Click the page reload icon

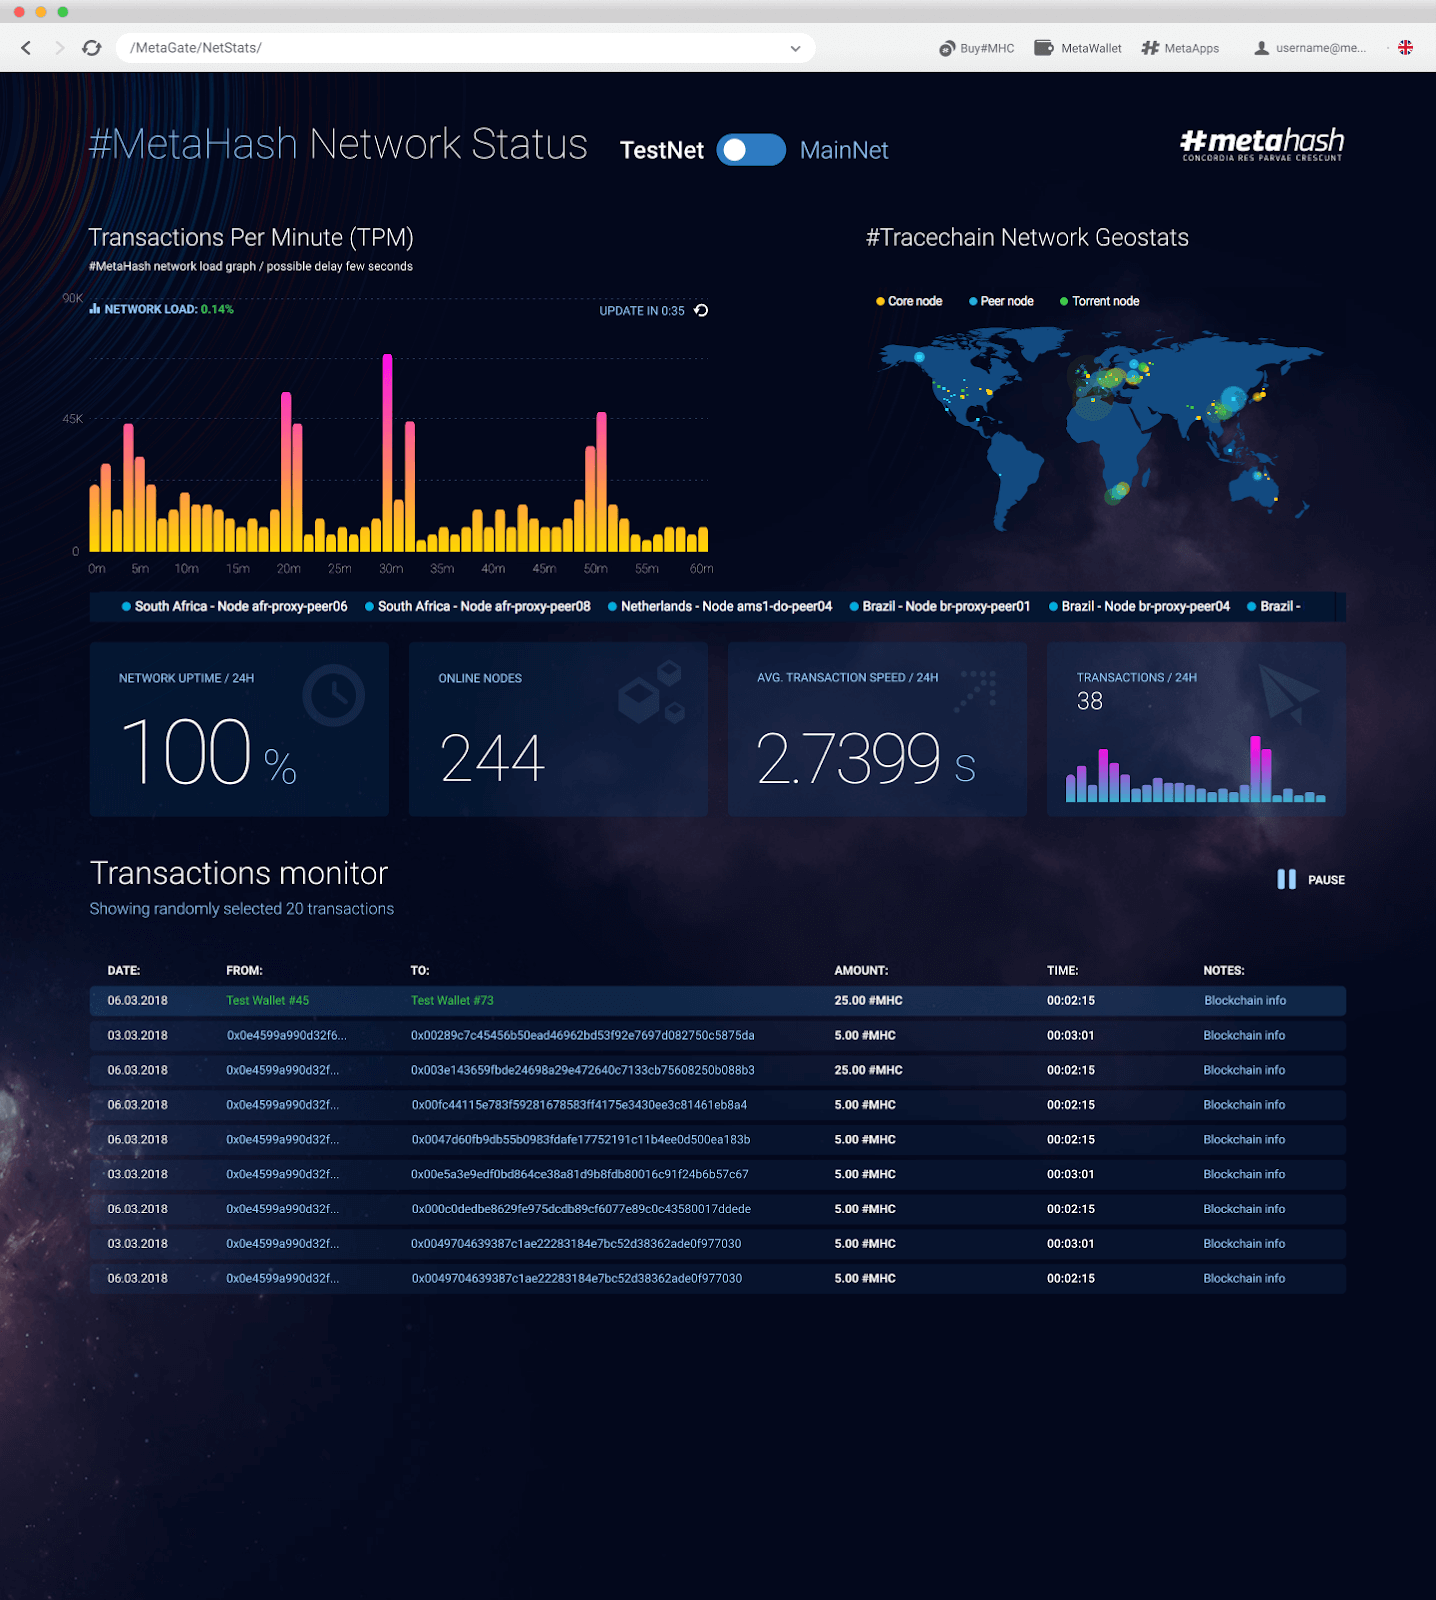coord(92,48)
